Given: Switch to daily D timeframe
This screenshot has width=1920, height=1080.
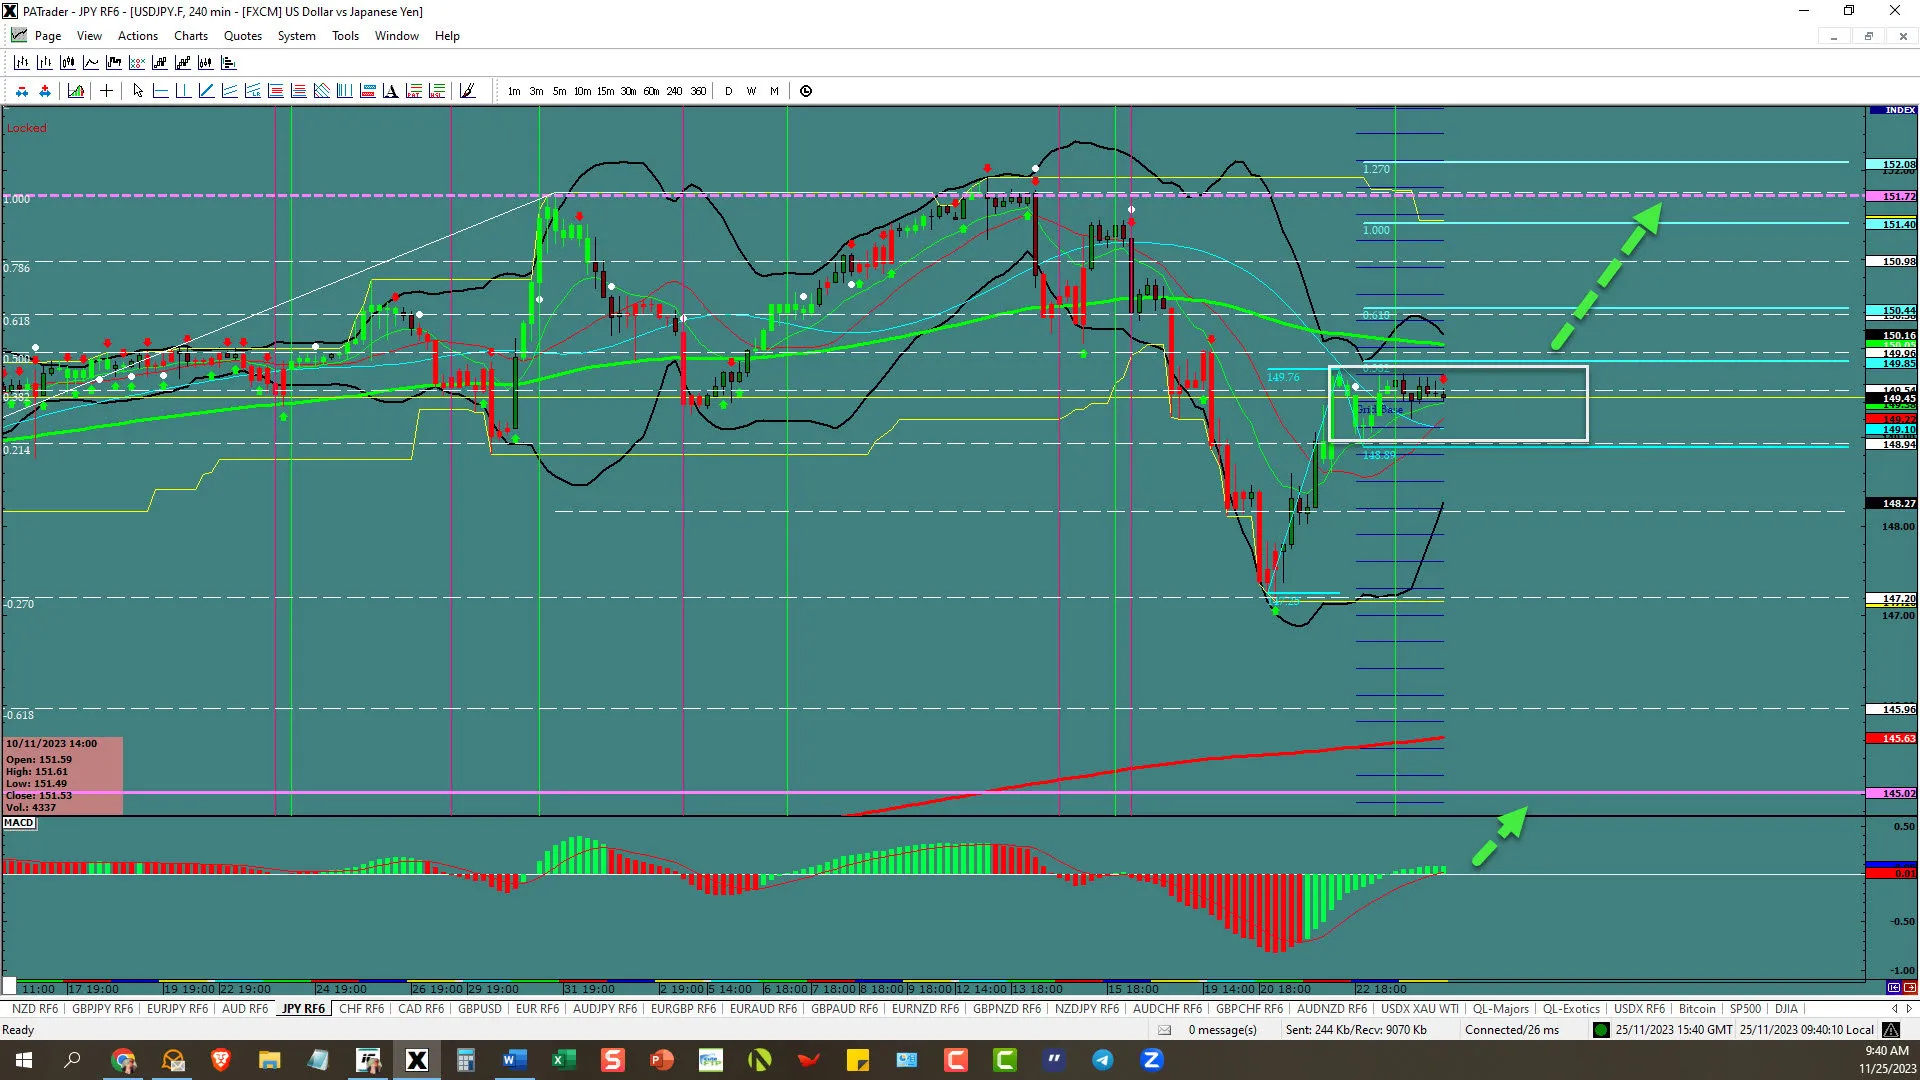Looking at the screenshot, I should (728, 91).
